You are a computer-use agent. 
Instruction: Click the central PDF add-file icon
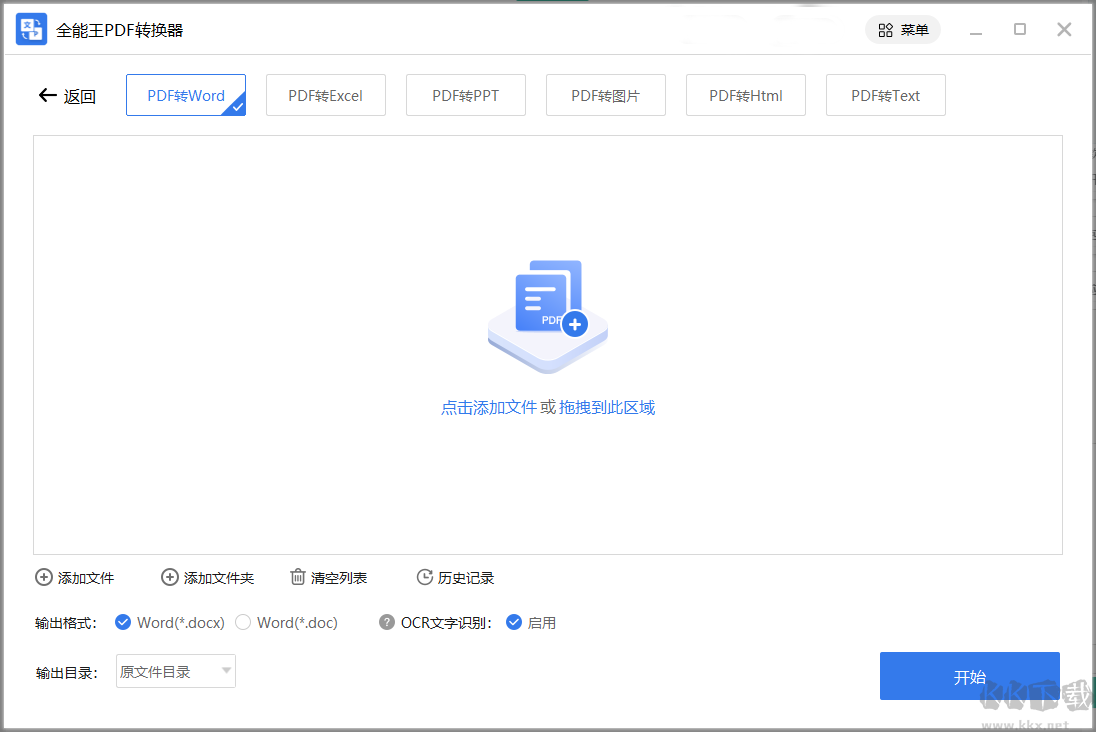click(x=547, y=314)
